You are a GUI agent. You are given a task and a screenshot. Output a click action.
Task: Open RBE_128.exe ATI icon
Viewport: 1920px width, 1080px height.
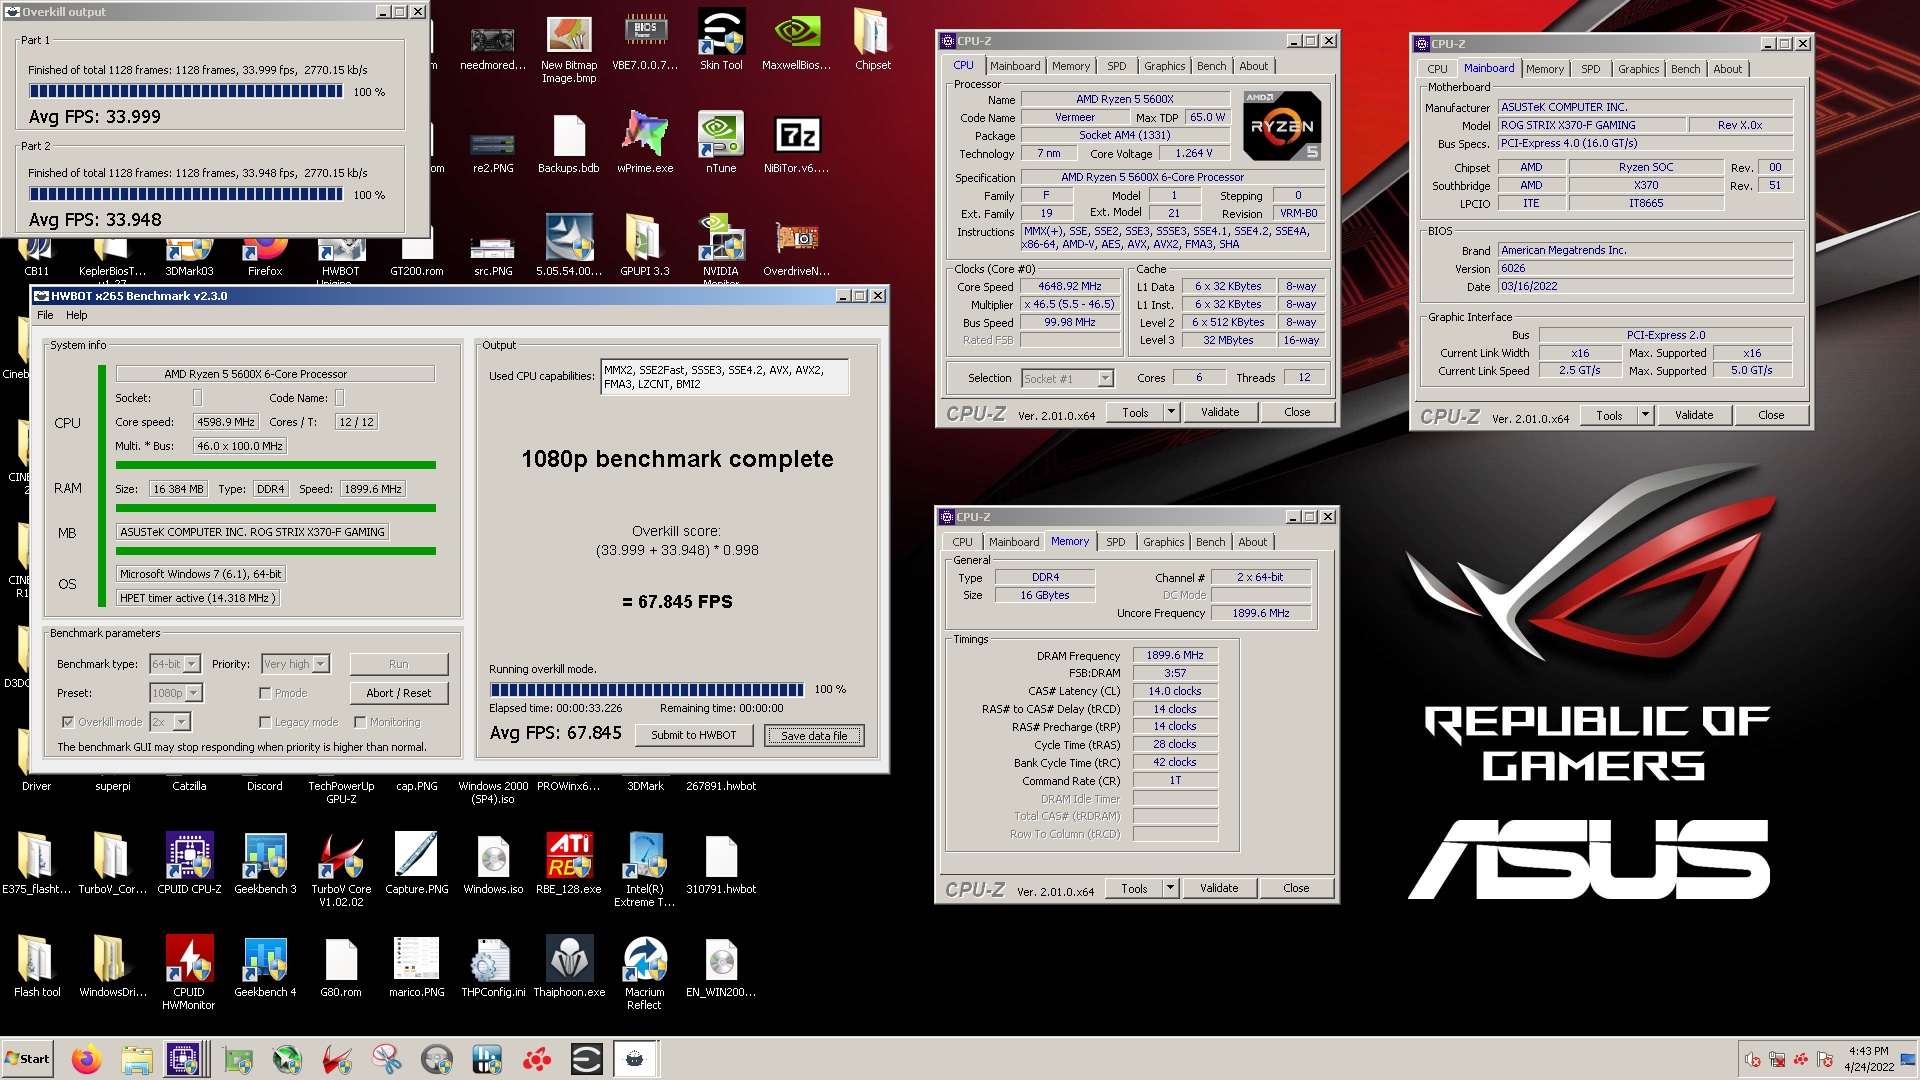tap(569, 865)
